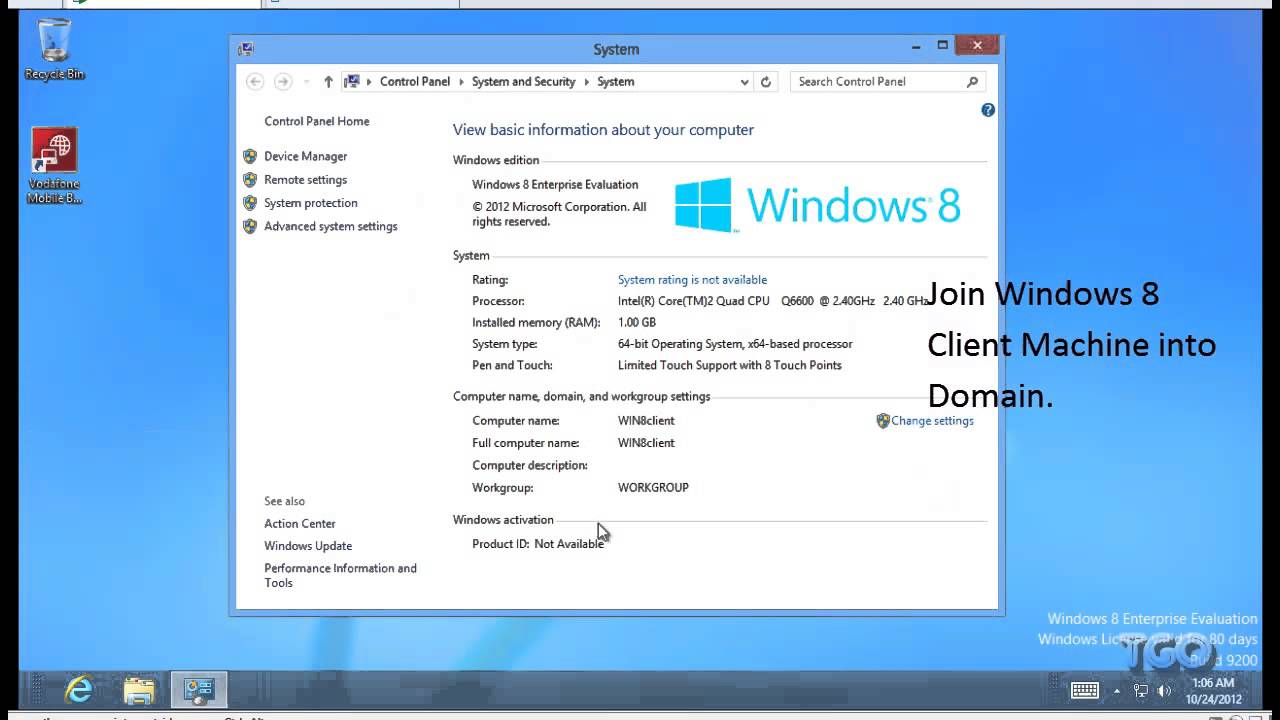Click the shield icon beside Device Manager
Image resolution: width=1280 pixels, height=720 pixels.
tap(250, 156)
